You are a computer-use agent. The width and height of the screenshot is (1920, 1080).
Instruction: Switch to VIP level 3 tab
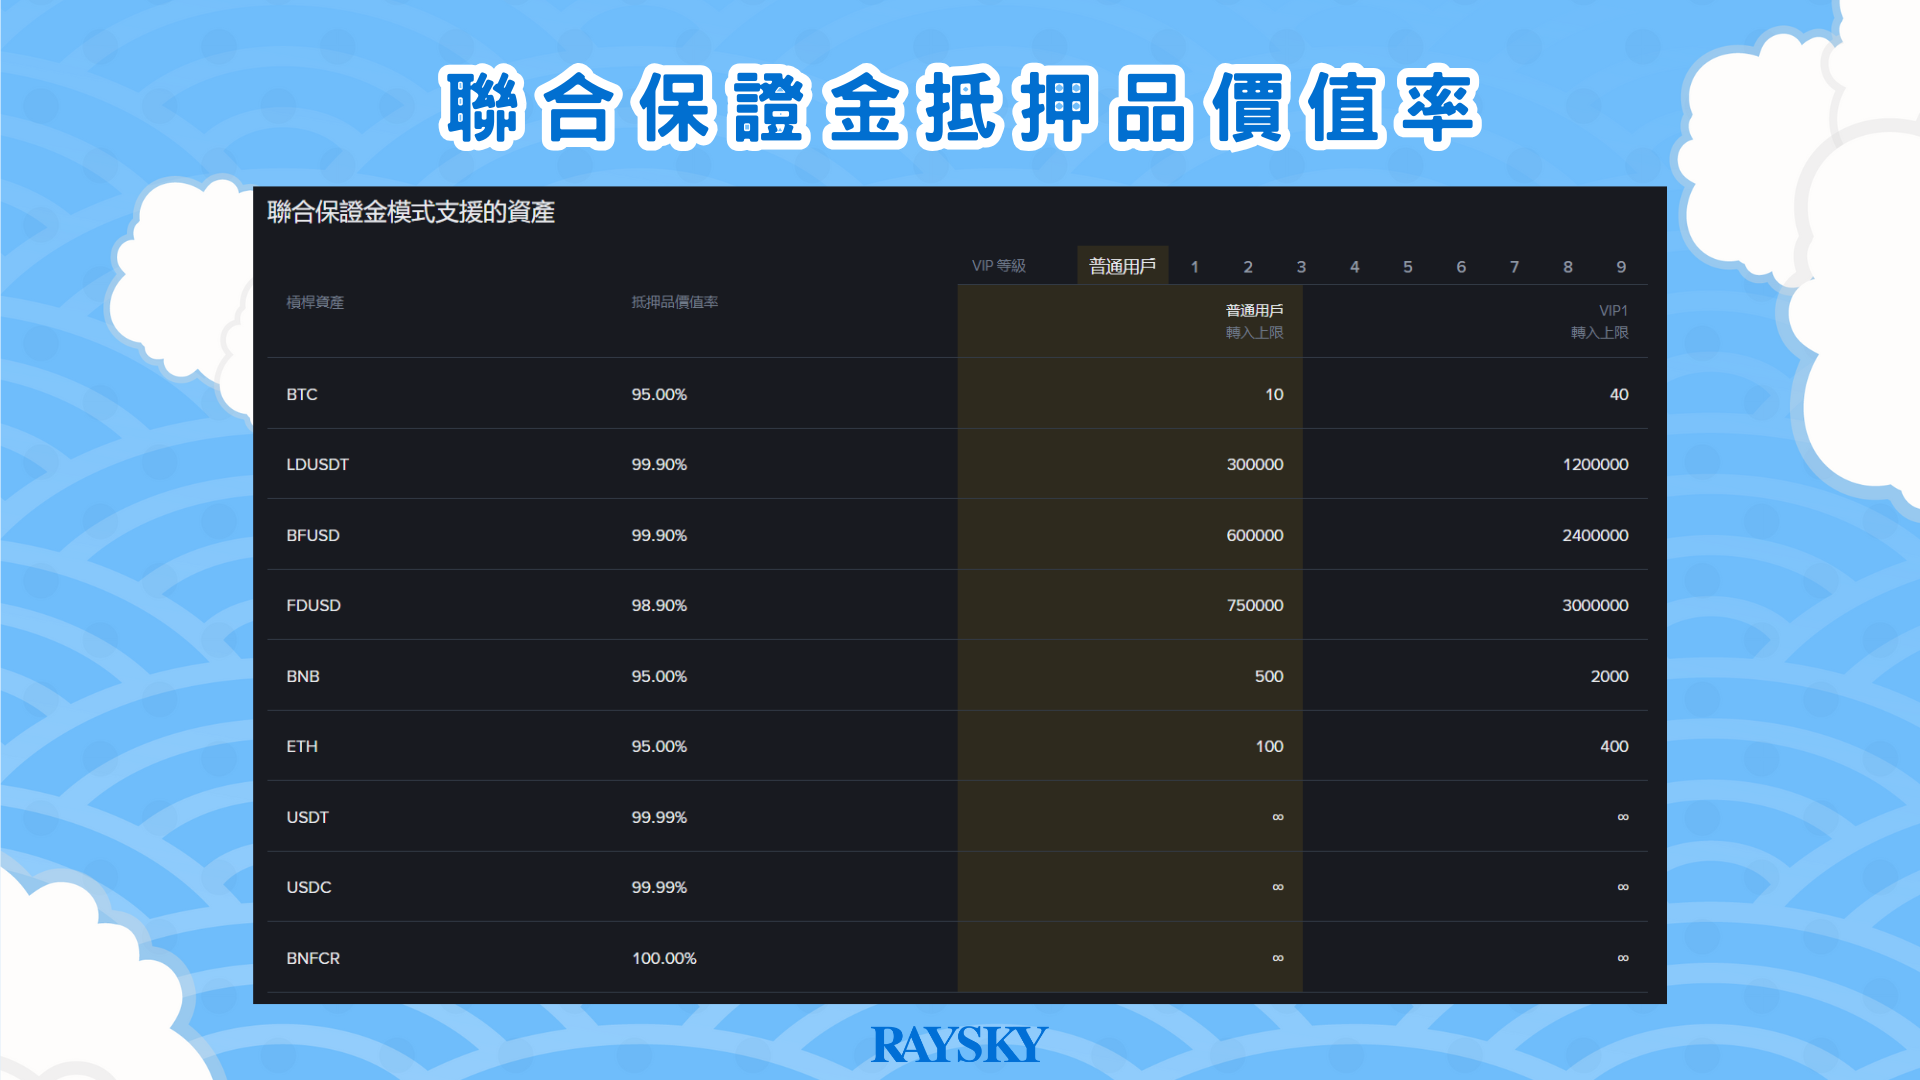point(1301,267)
